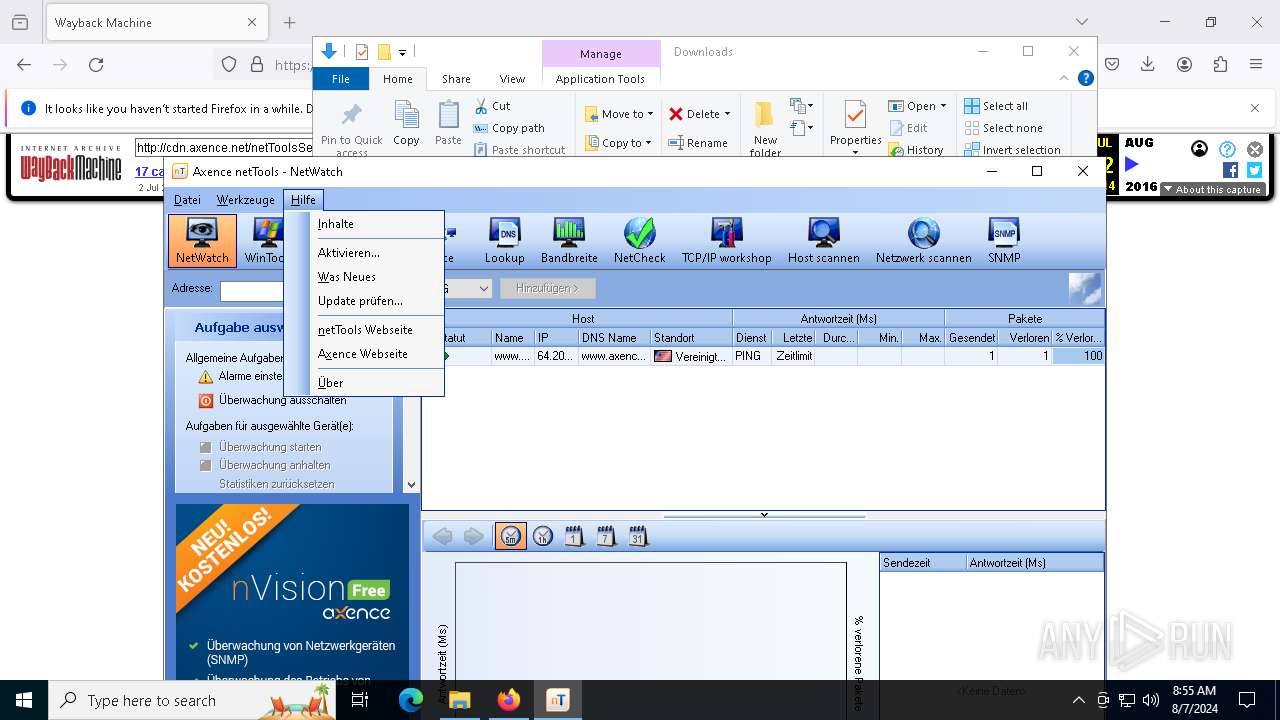Open Firefox downloads icon
The image size is (1280, 720).
click(1147, 64)
